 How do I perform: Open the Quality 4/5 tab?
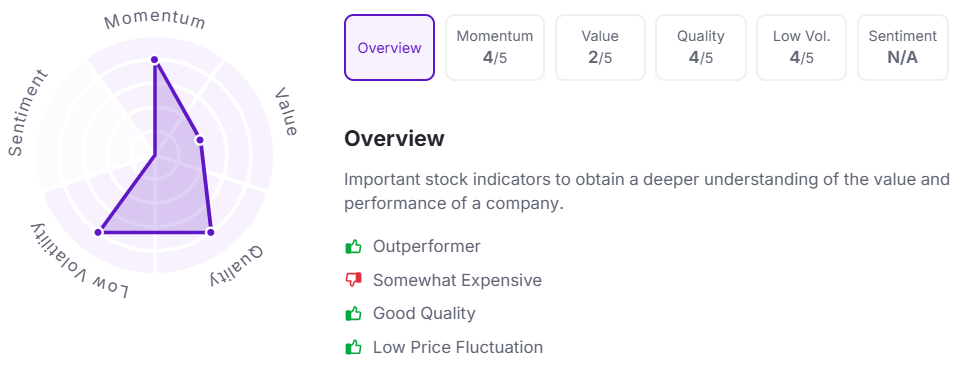701,48
